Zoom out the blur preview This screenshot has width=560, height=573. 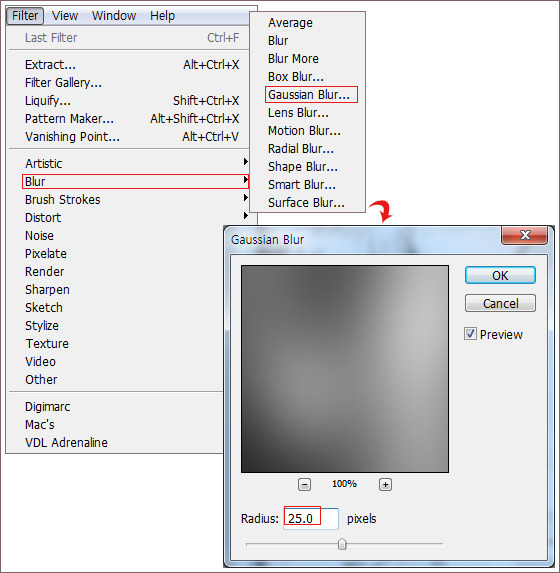304,485
